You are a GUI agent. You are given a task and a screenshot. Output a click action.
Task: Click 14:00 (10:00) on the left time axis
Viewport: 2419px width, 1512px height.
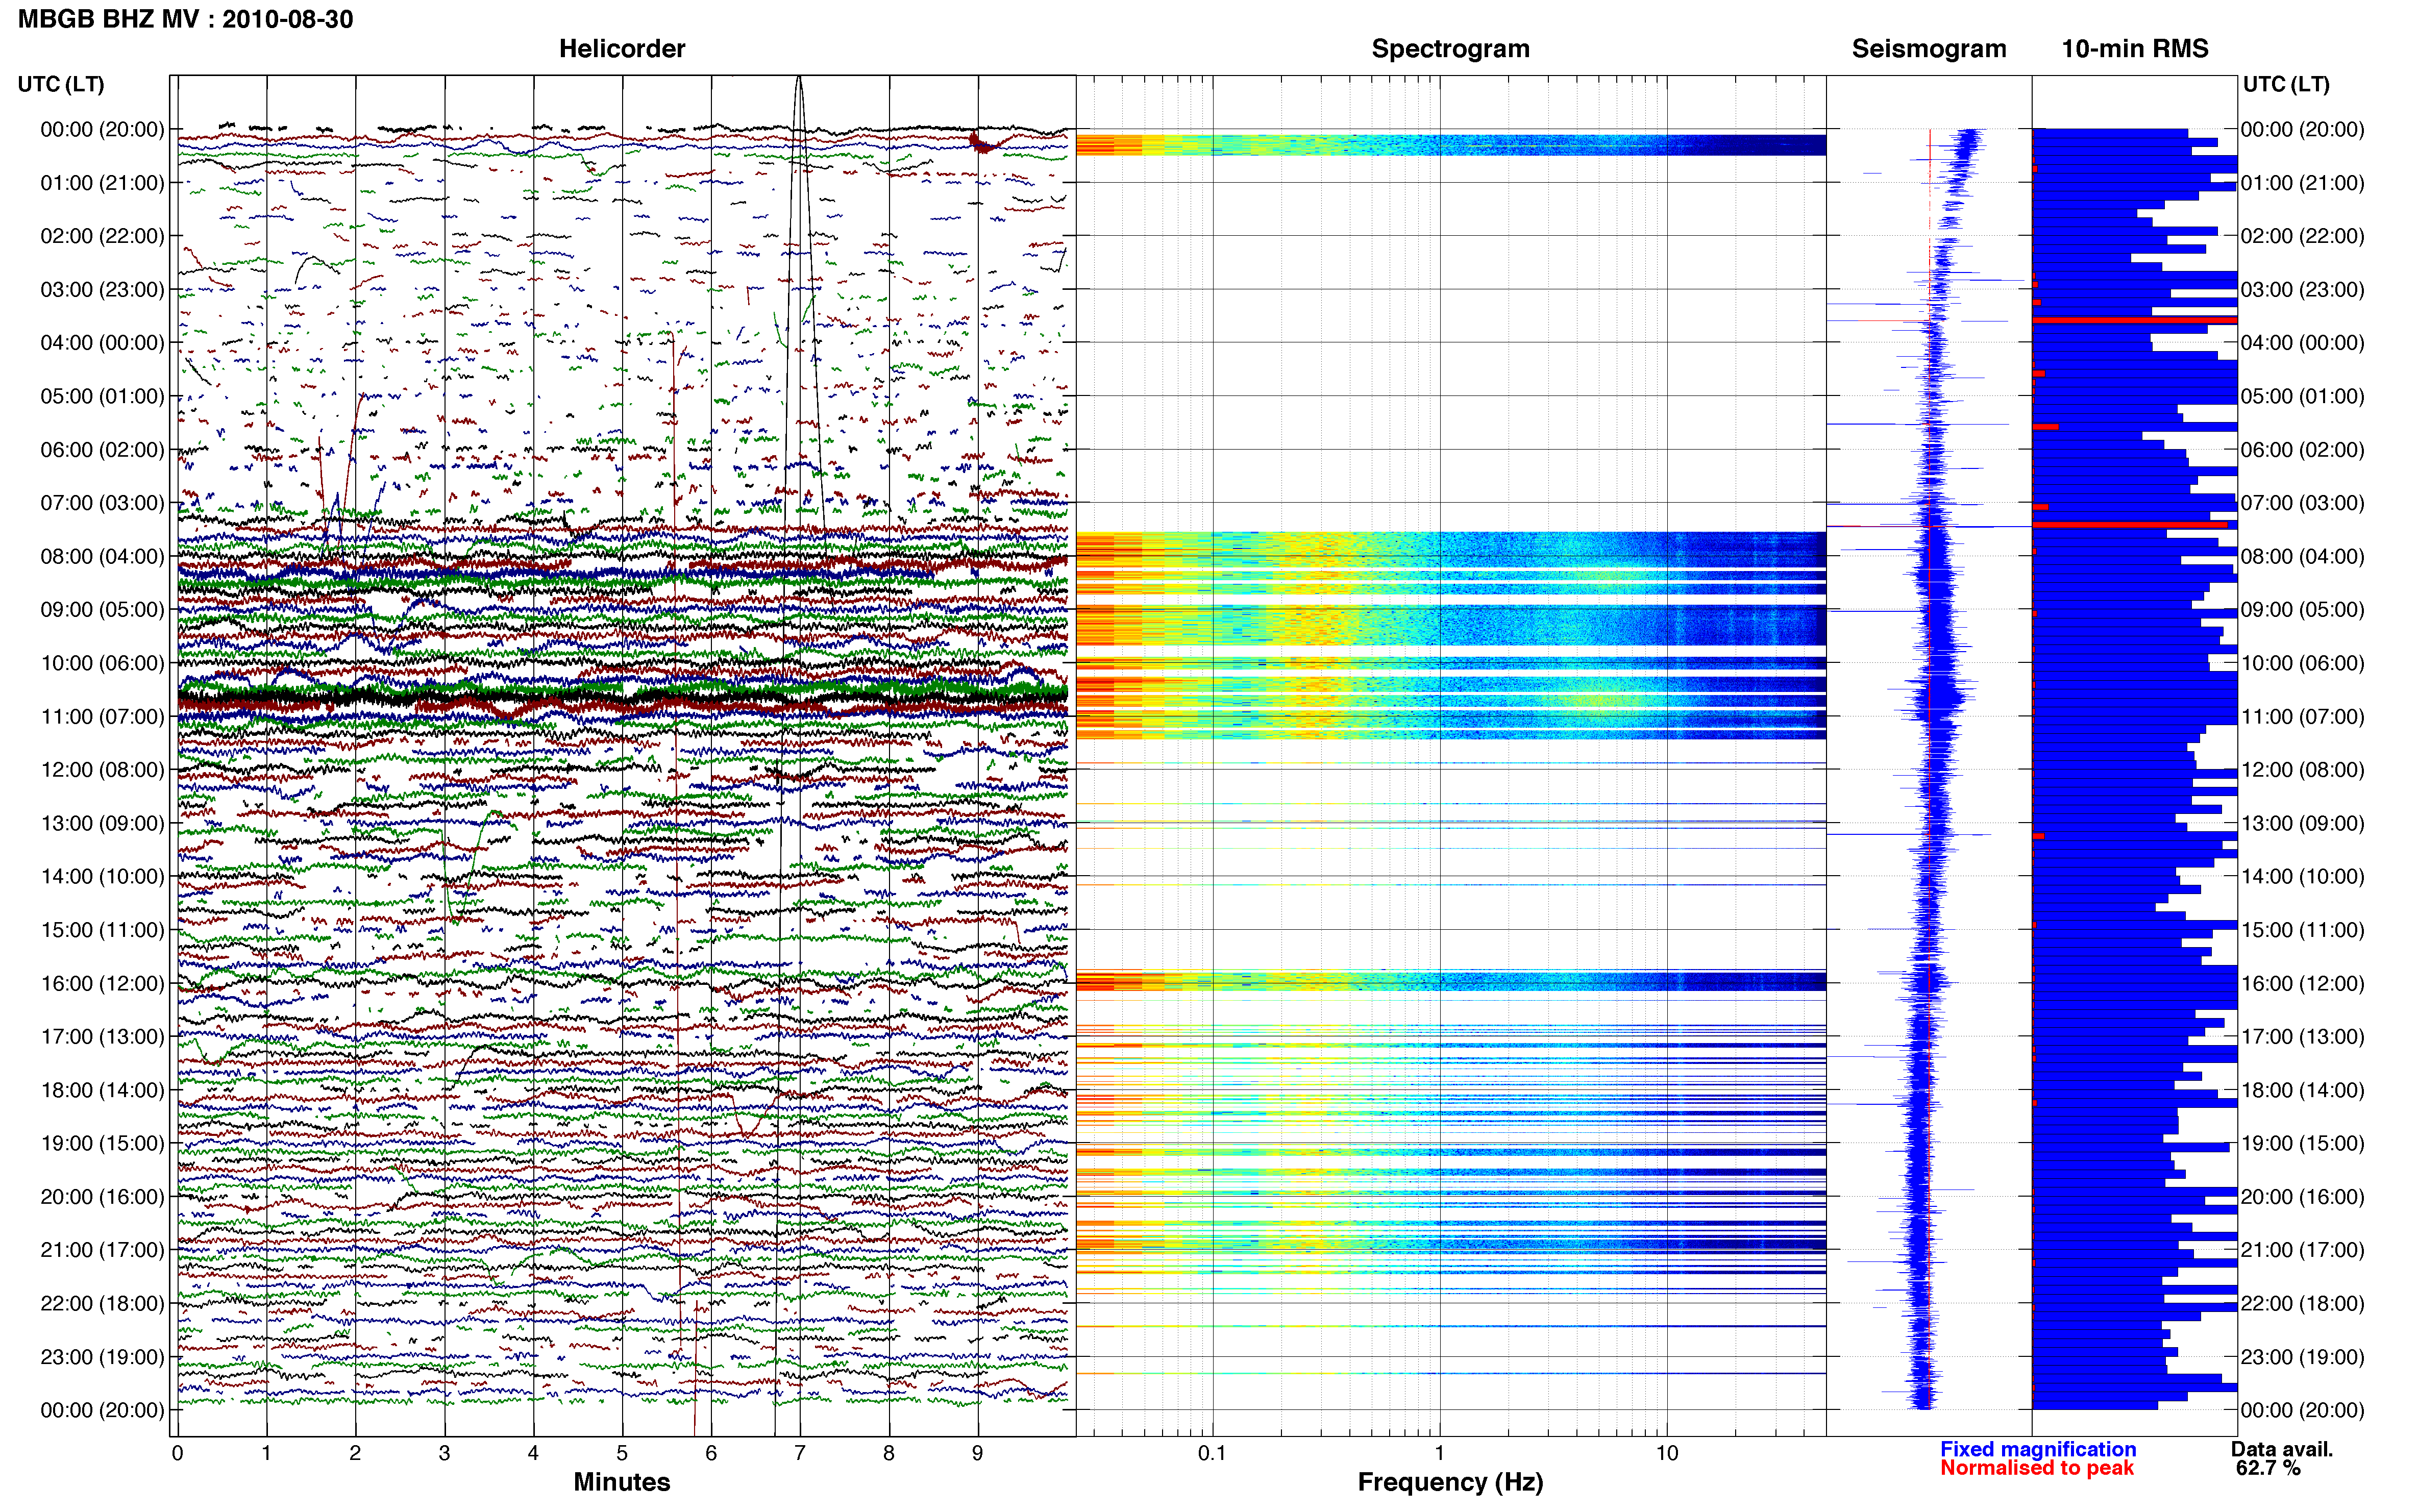[x=102, y=876]
